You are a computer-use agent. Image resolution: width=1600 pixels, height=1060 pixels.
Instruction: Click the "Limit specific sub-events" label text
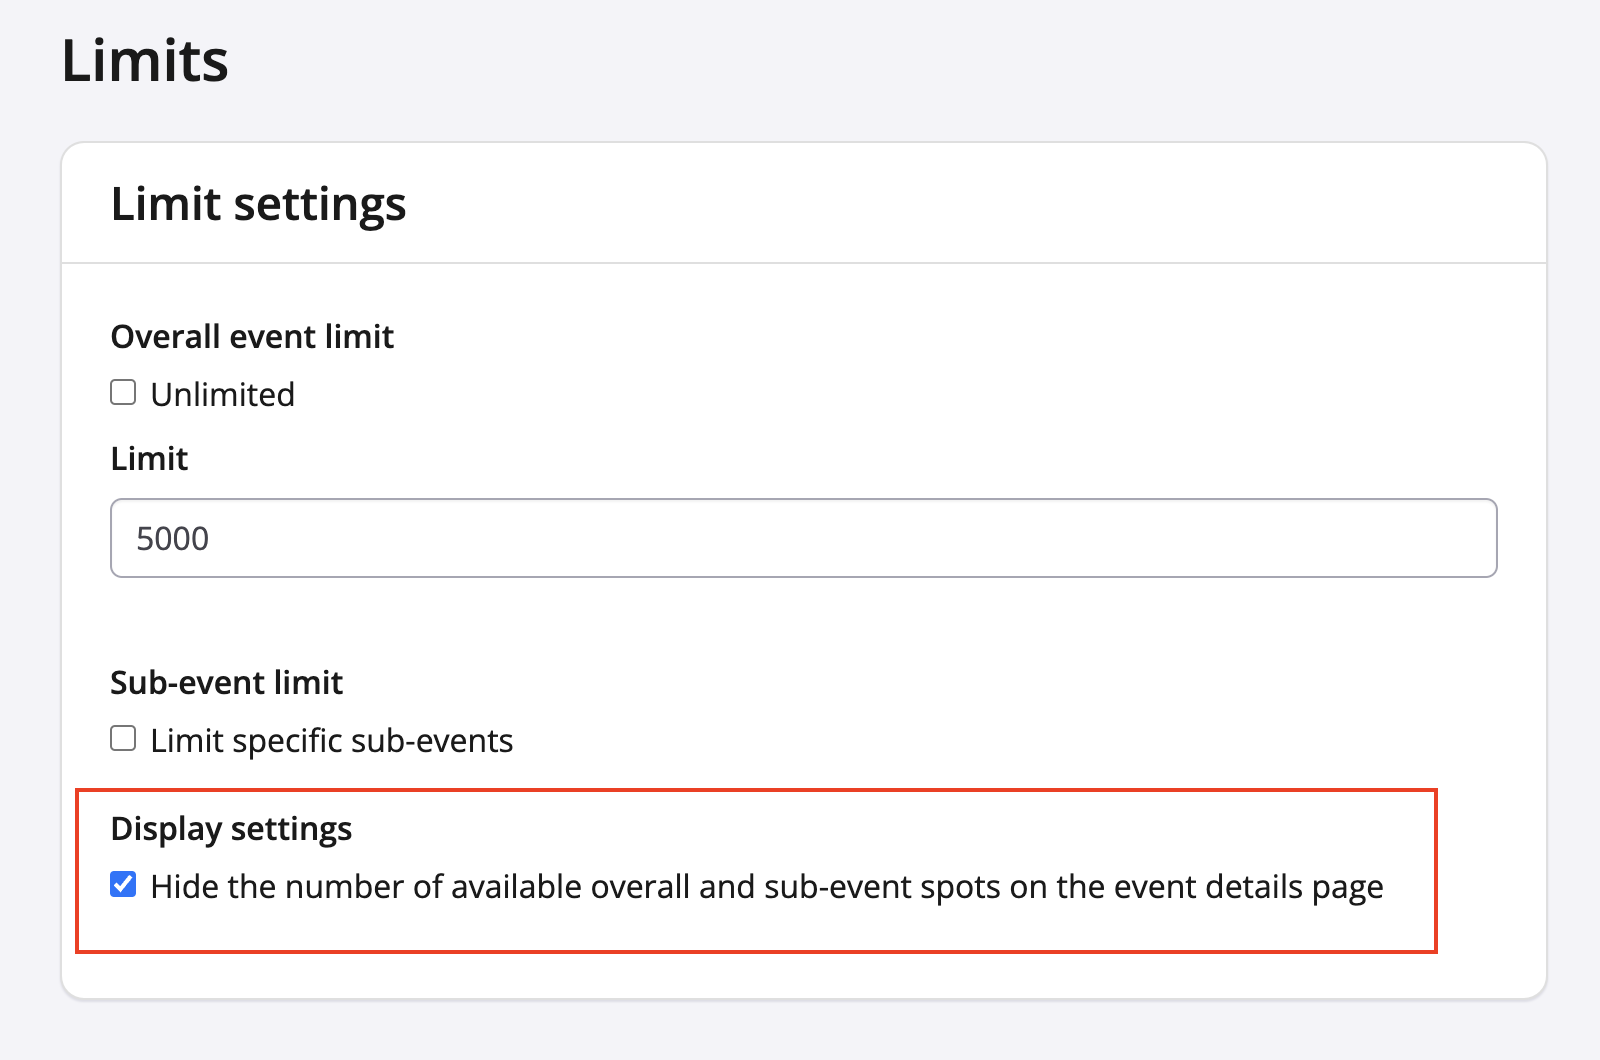pos(331,741)
